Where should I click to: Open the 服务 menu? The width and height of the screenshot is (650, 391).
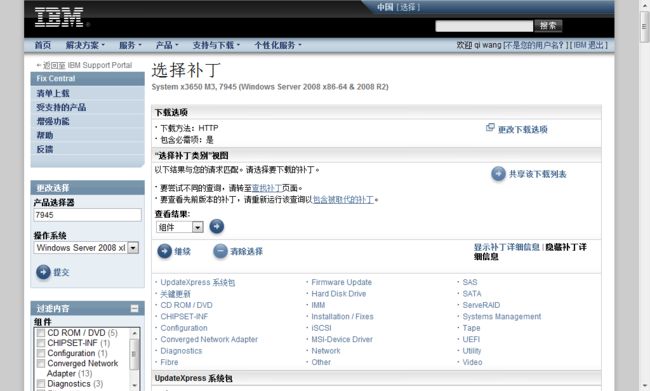tap(130, 45)
